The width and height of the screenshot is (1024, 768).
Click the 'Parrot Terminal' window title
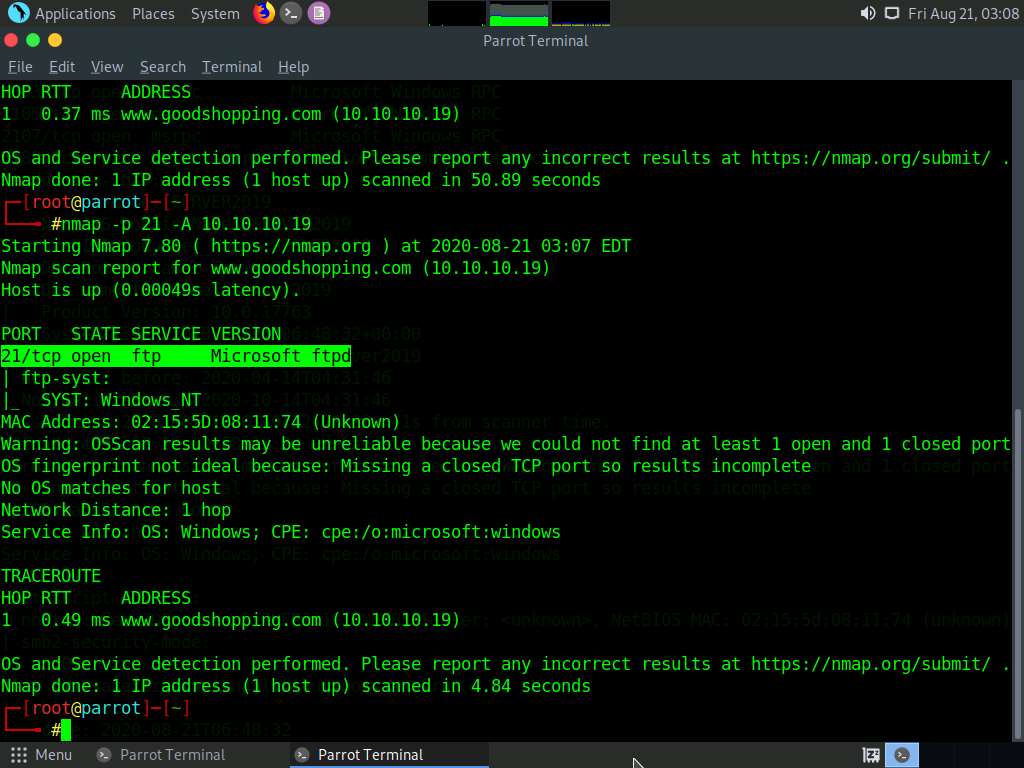(x=536, y=40)
